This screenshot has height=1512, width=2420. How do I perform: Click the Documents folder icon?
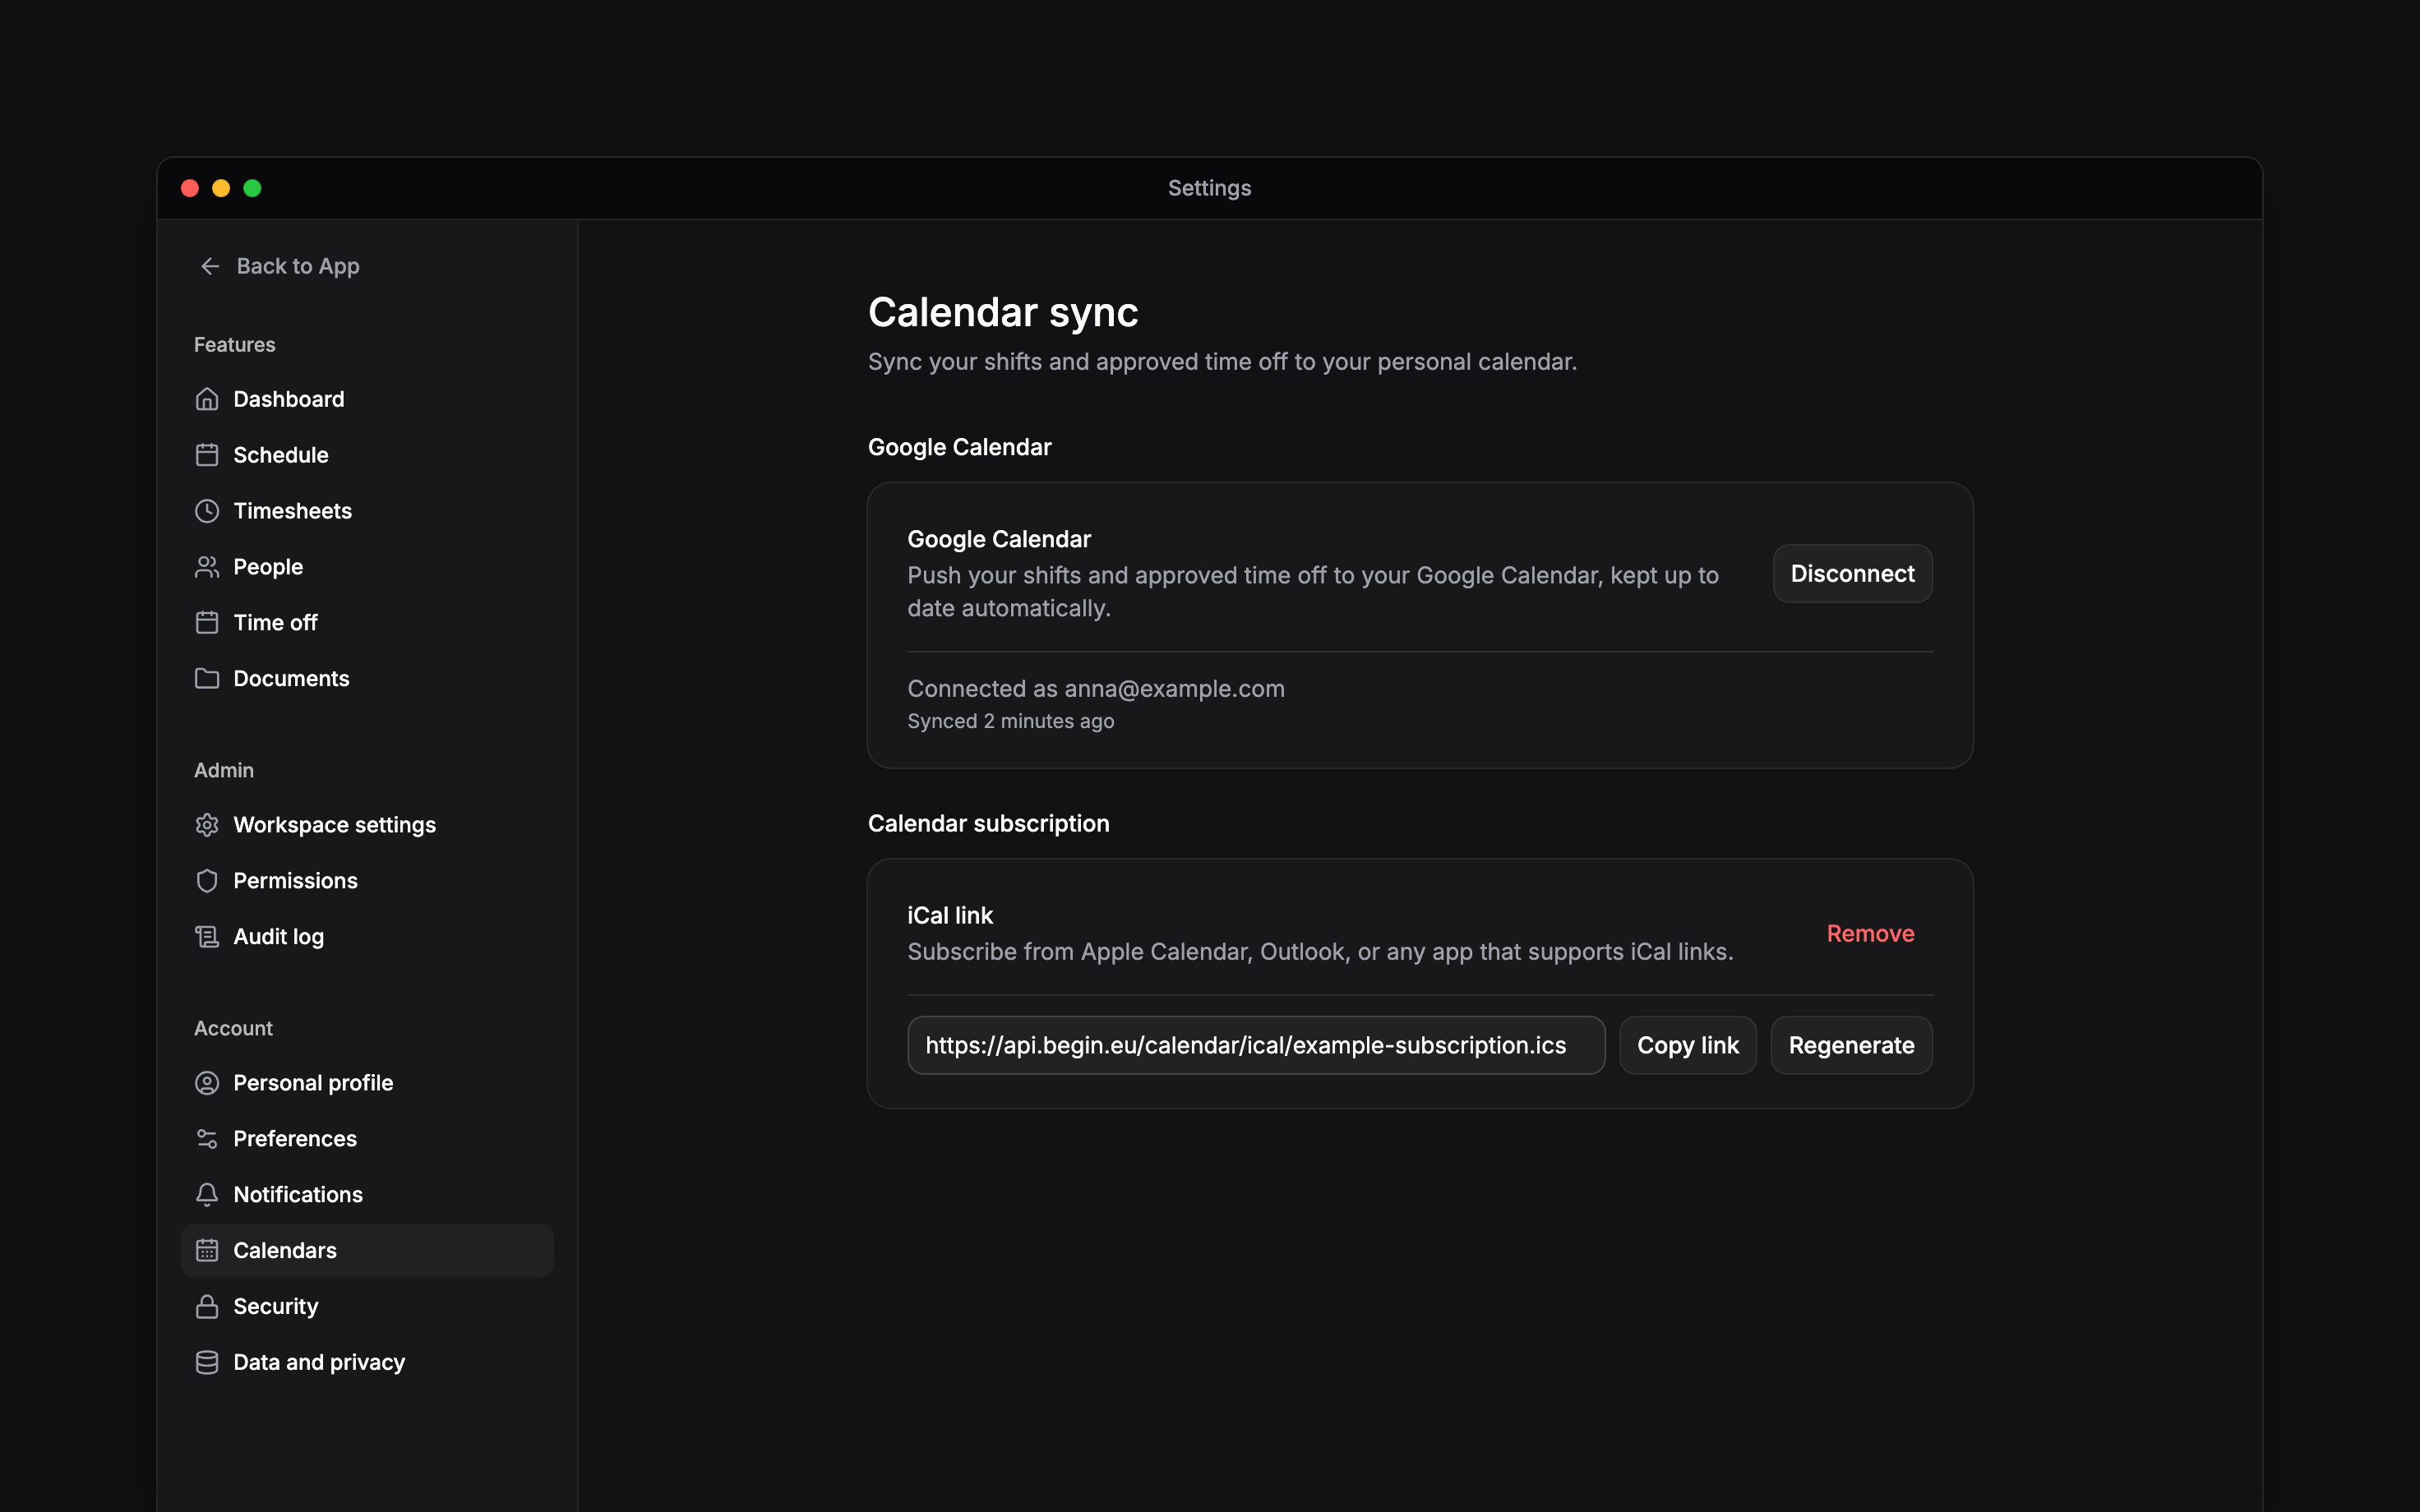coord(207,679)
